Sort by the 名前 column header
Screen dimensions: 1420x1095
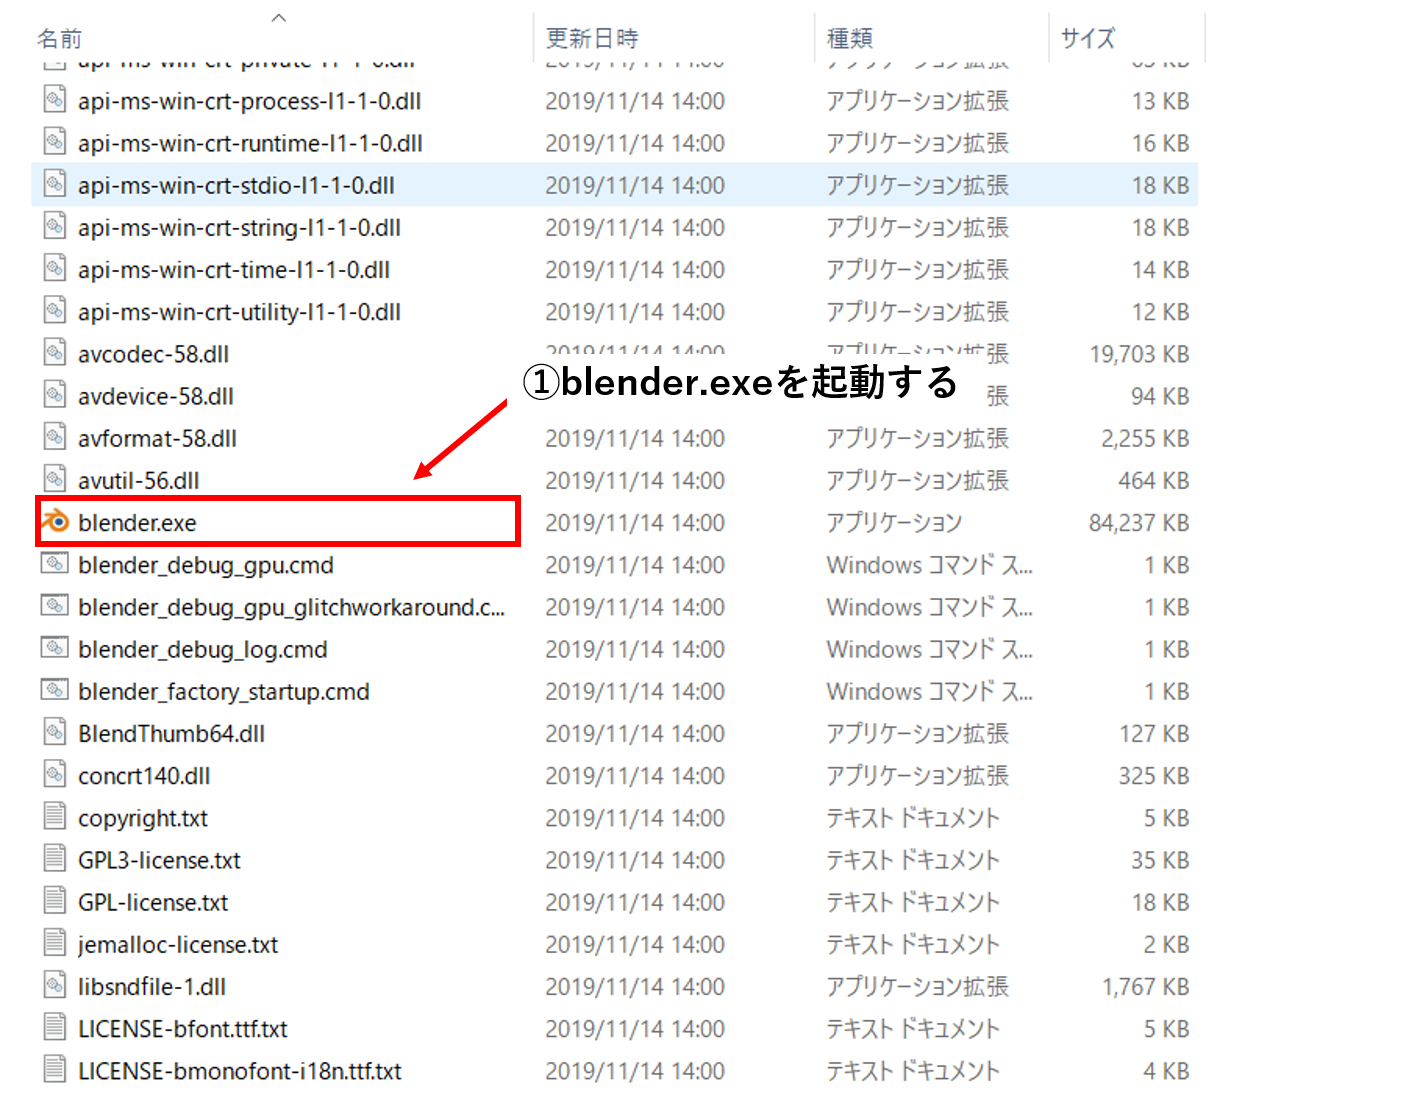point(59,38)
